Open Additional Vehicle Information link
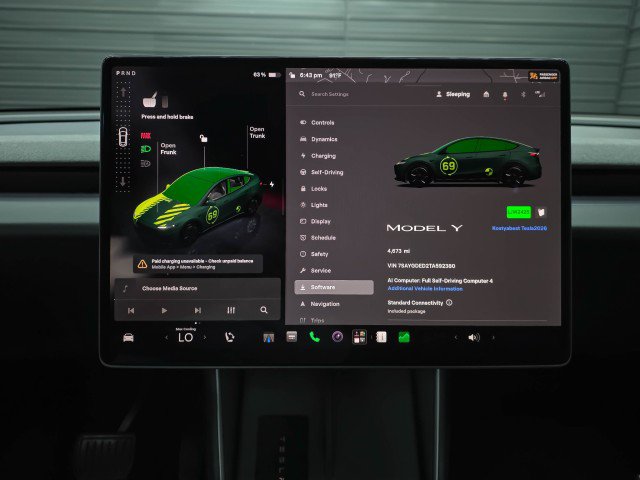Screen dimensions: 640x480 [425, 289]
